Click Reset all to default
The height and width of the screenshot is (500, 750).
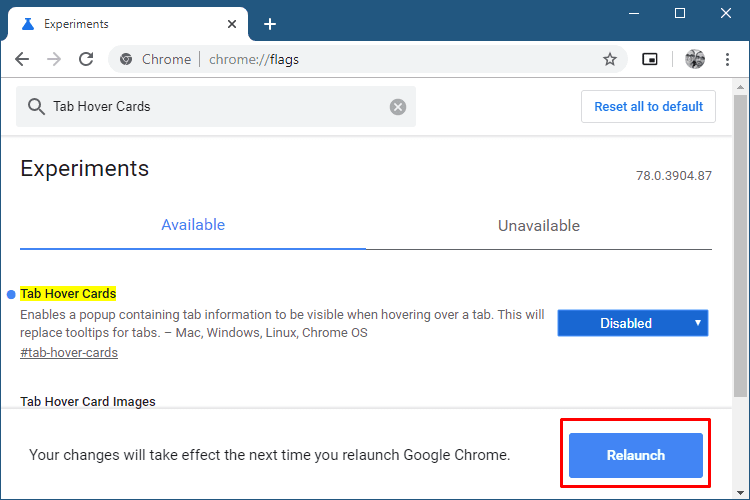[x=648, y=106]
